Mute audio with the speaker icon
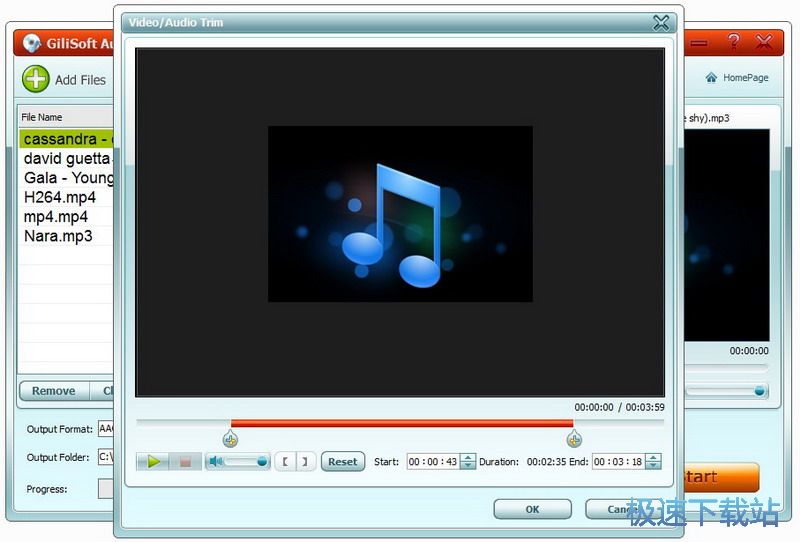This screenshot has height=542, width=800. click(214, 461)
